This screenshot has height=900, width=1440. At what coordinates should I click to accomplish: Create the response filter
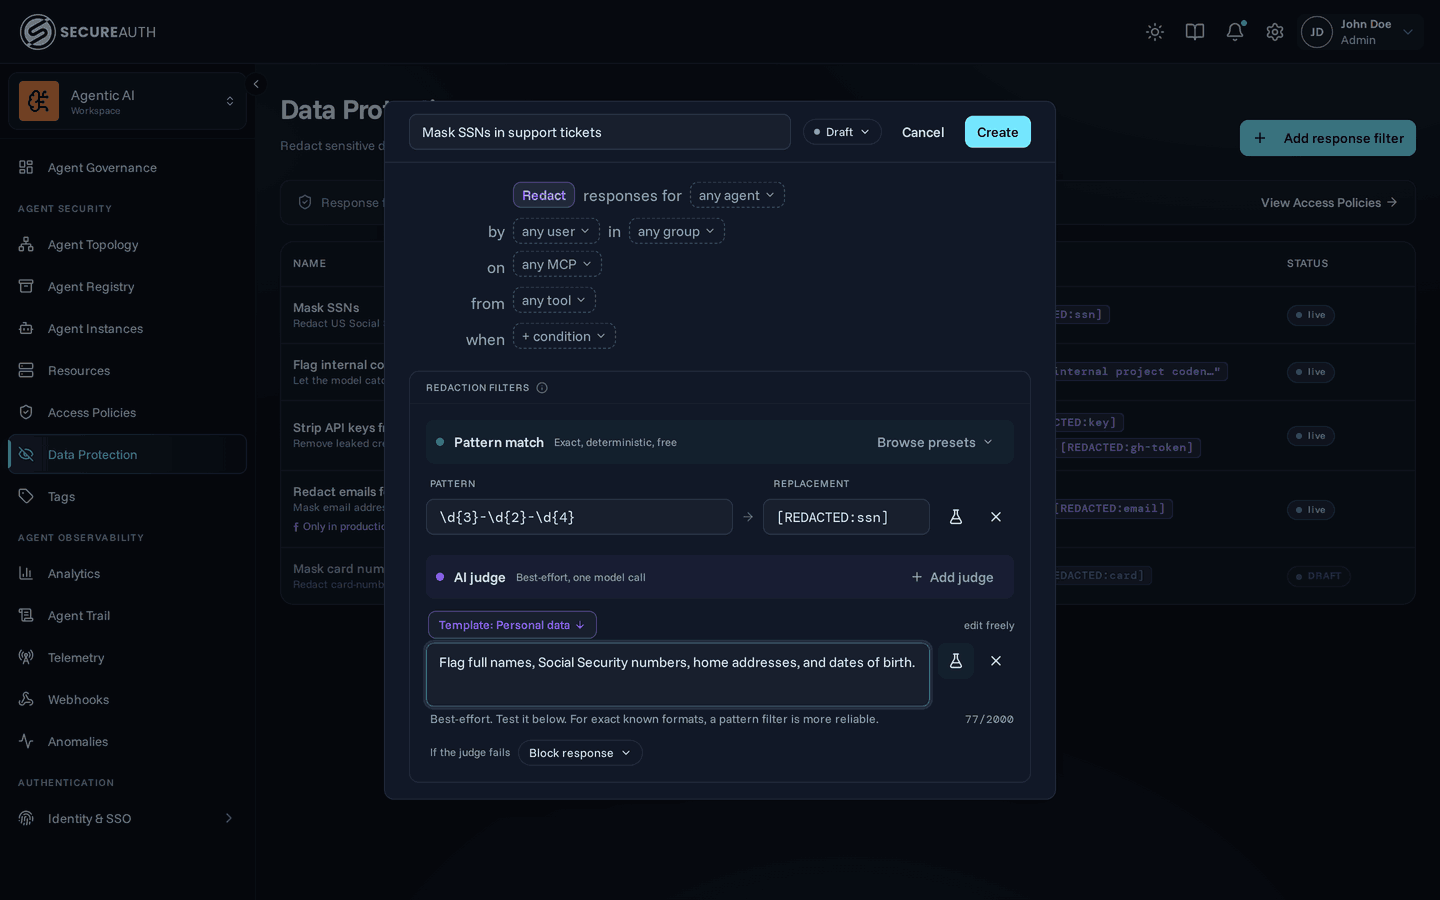998,132
